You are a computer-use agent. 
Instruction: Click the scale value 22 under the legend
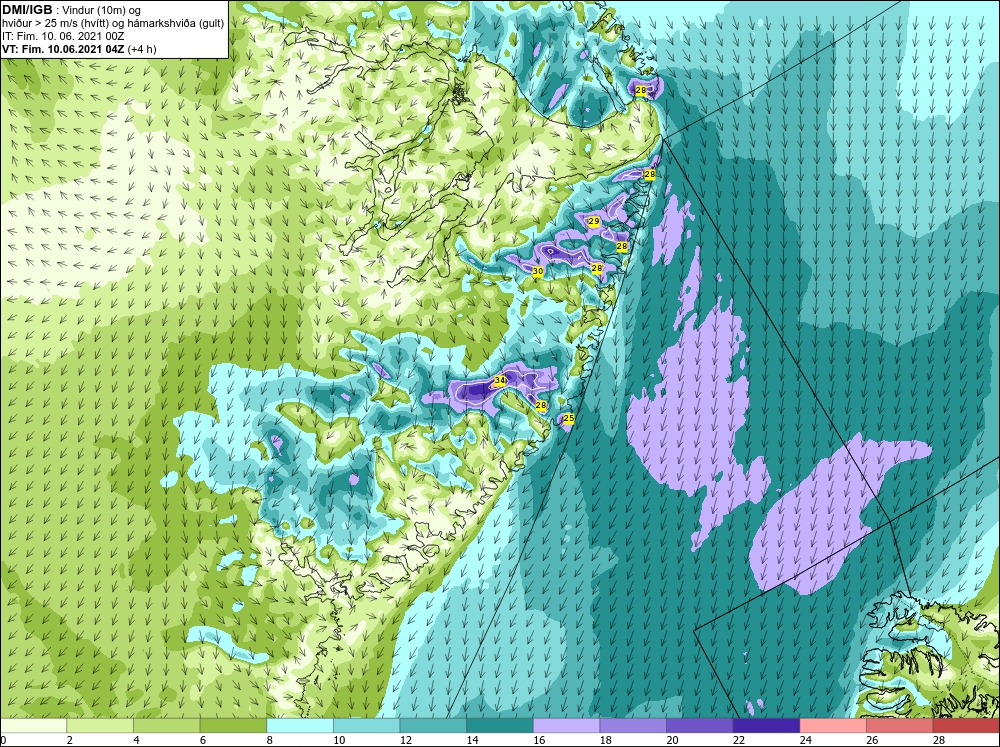click(739, 740)
